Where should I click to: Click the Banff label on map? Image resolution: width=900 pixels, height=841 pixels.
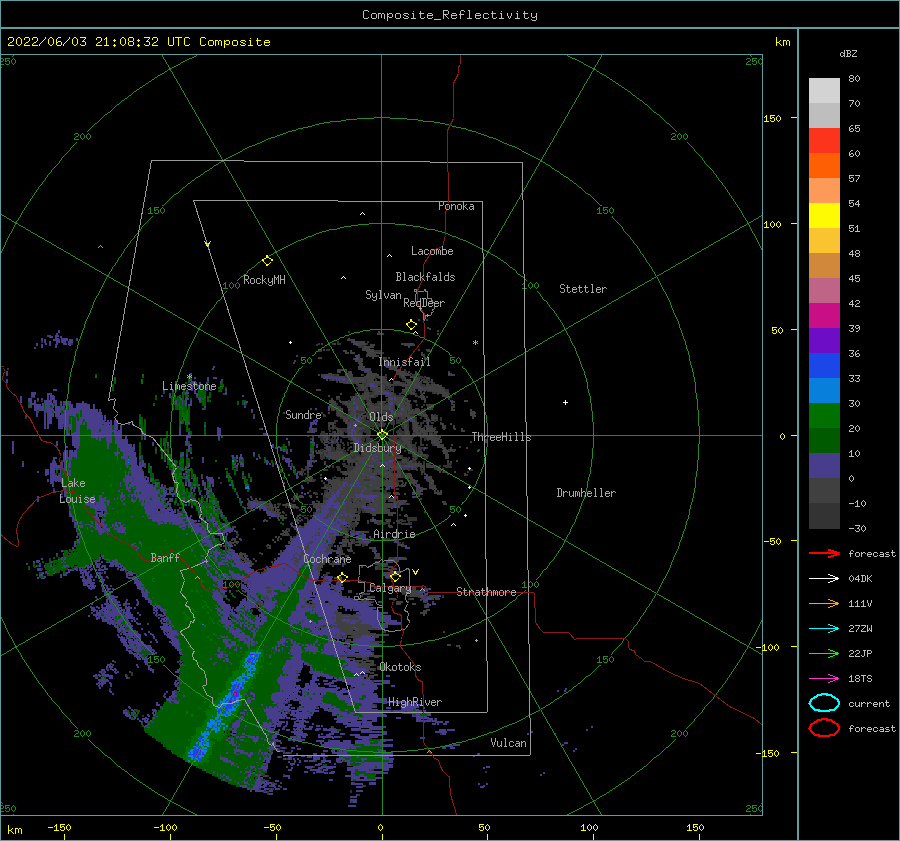pyautogui.click(x=165, y=557)
